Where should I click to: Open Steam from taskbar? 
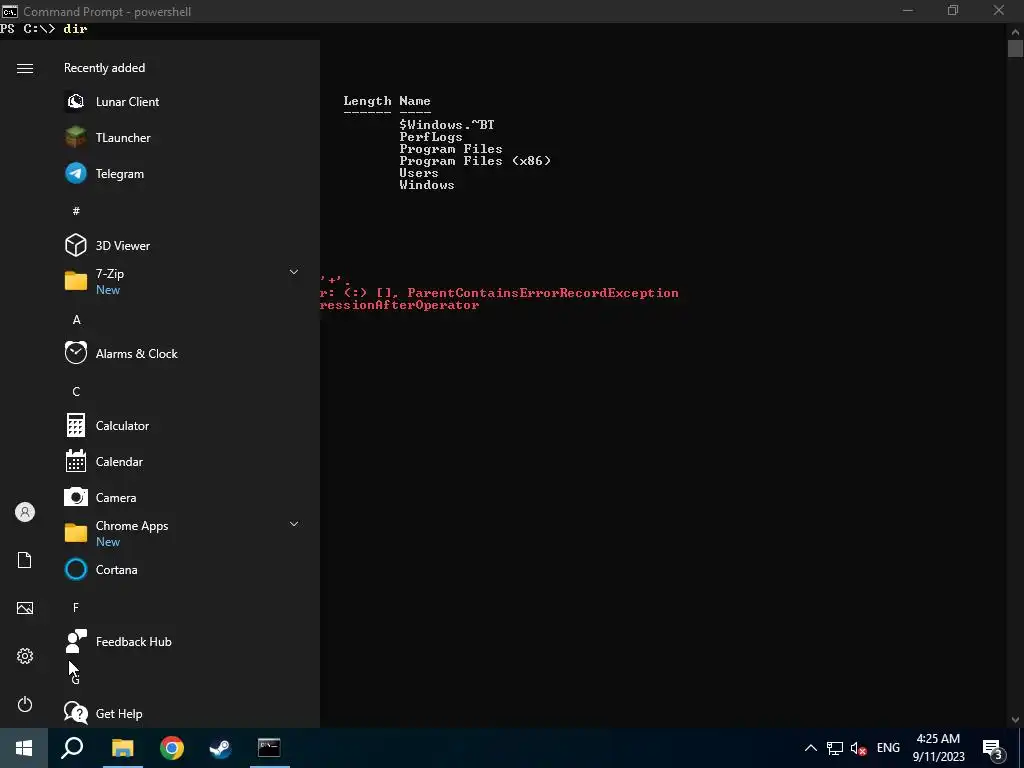[220, 748]
